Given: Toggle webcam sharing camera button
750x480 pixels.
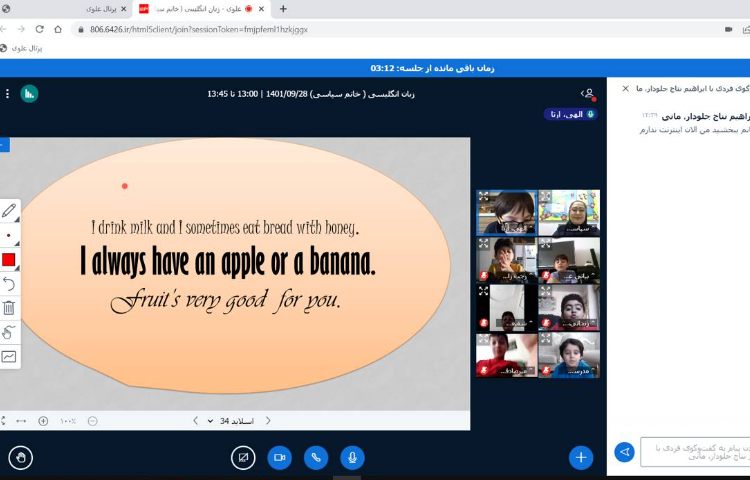Looking at the screenshot, I should (x=280, y=457).
